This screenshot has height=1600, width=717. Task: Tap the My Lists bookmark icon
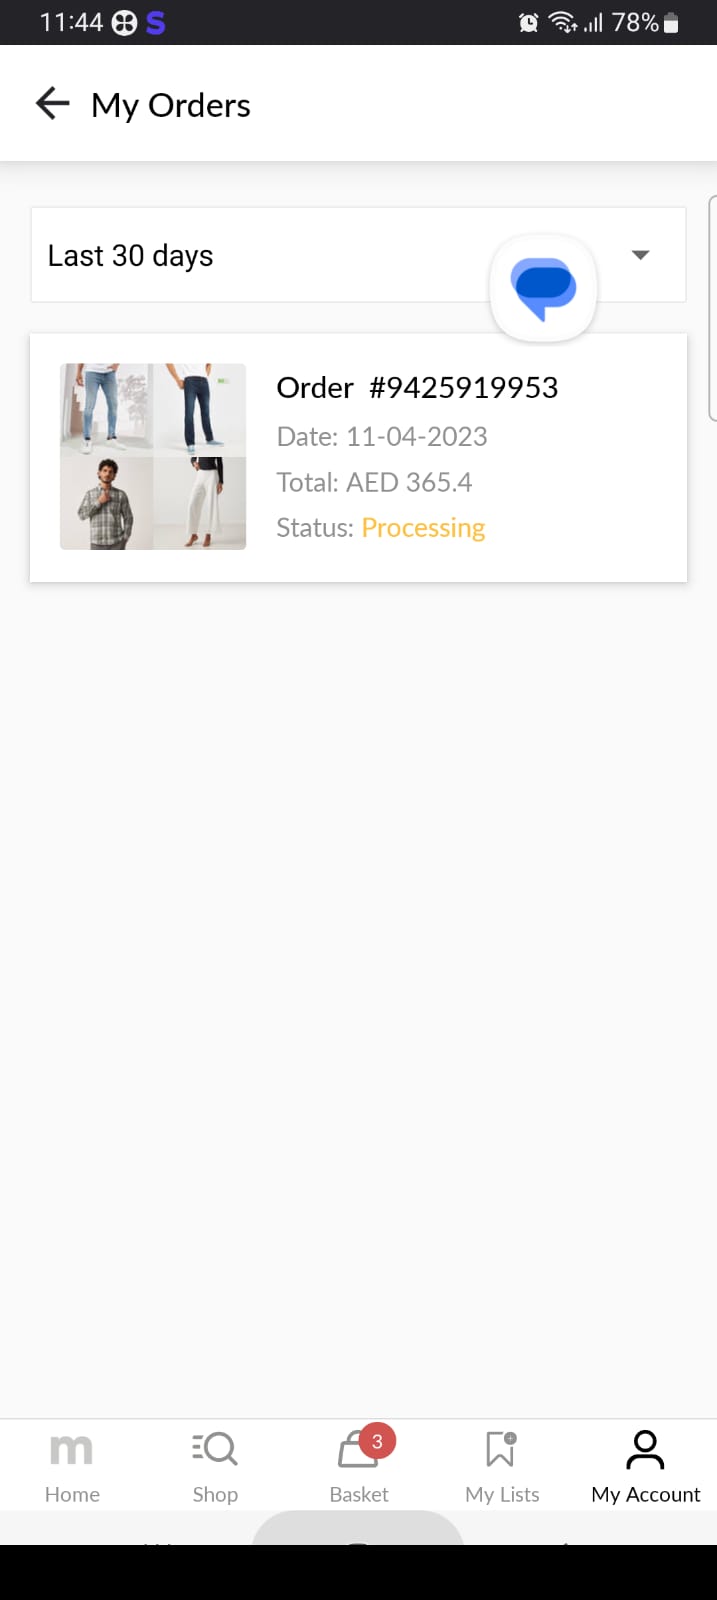pyautogui.click(x=500, y=1448)
